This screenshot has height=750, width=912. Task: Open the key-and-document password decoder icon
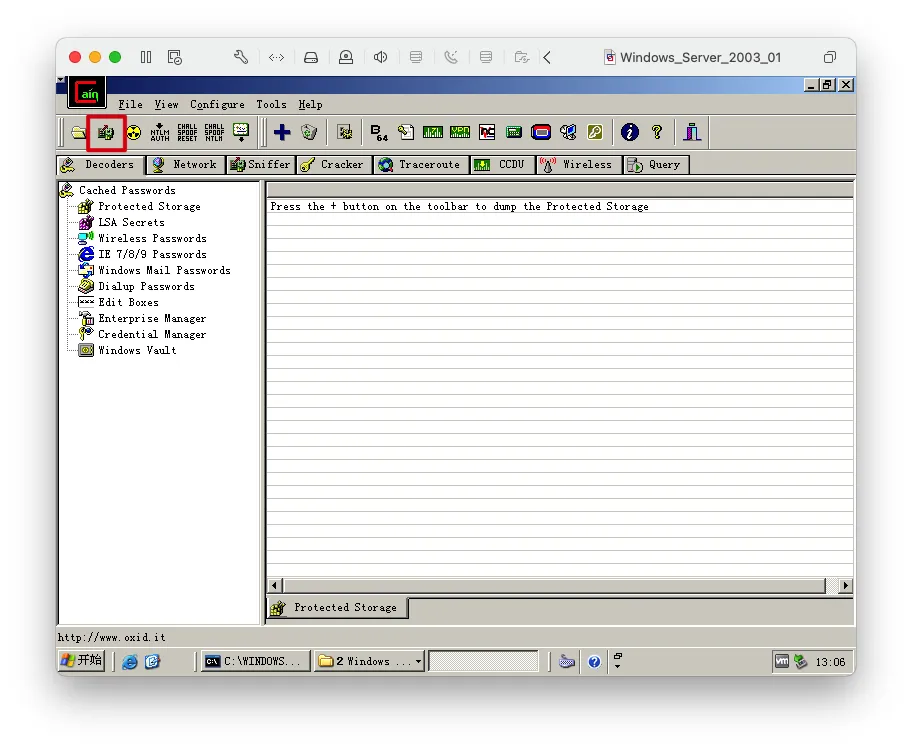click(406, 133)
